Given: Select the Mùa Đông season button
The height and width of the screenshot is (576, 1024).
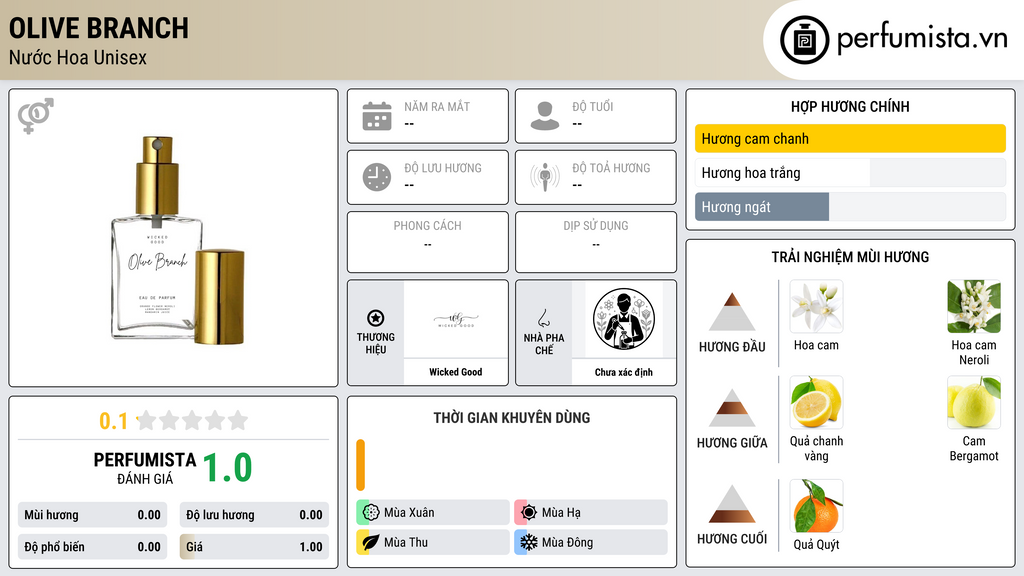Looking at the screenshot, I should [591, 542].
